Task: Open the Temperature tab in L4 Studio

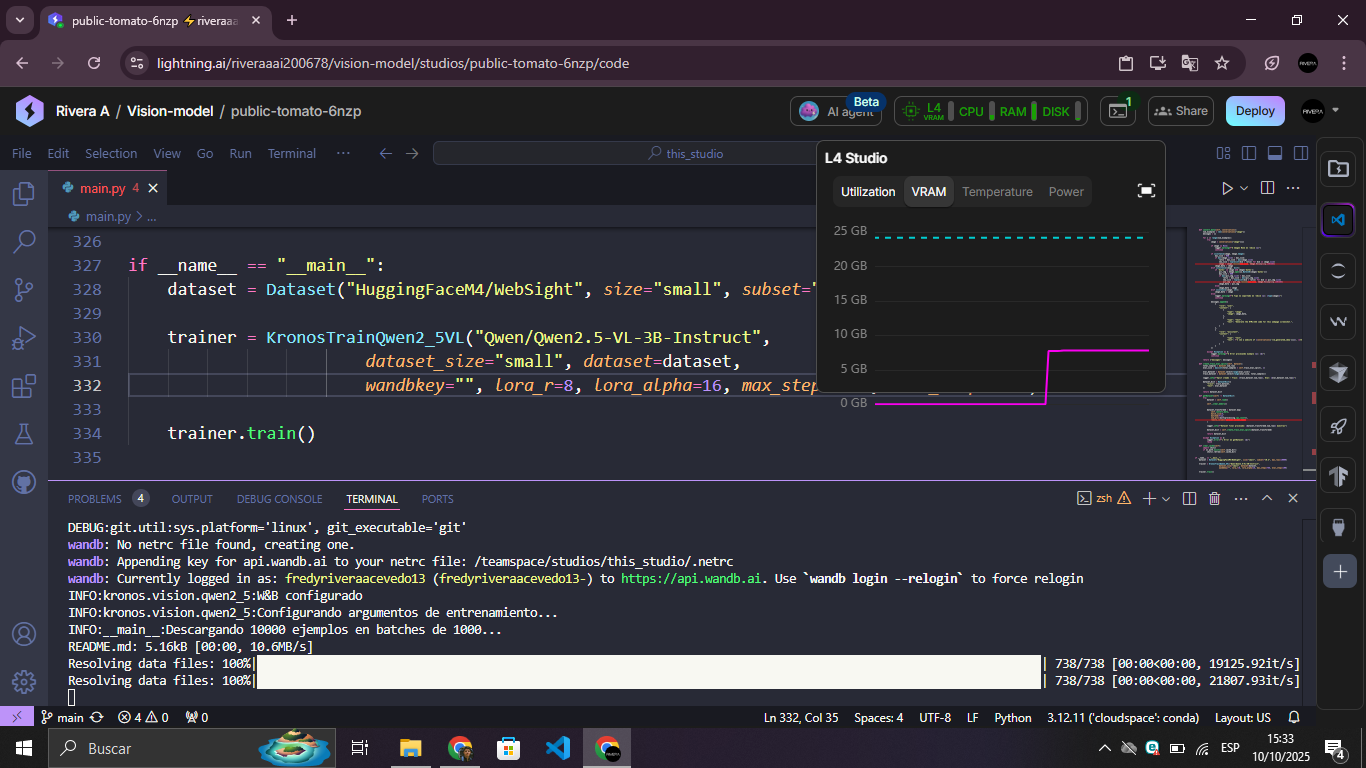Action: point(997,191)
